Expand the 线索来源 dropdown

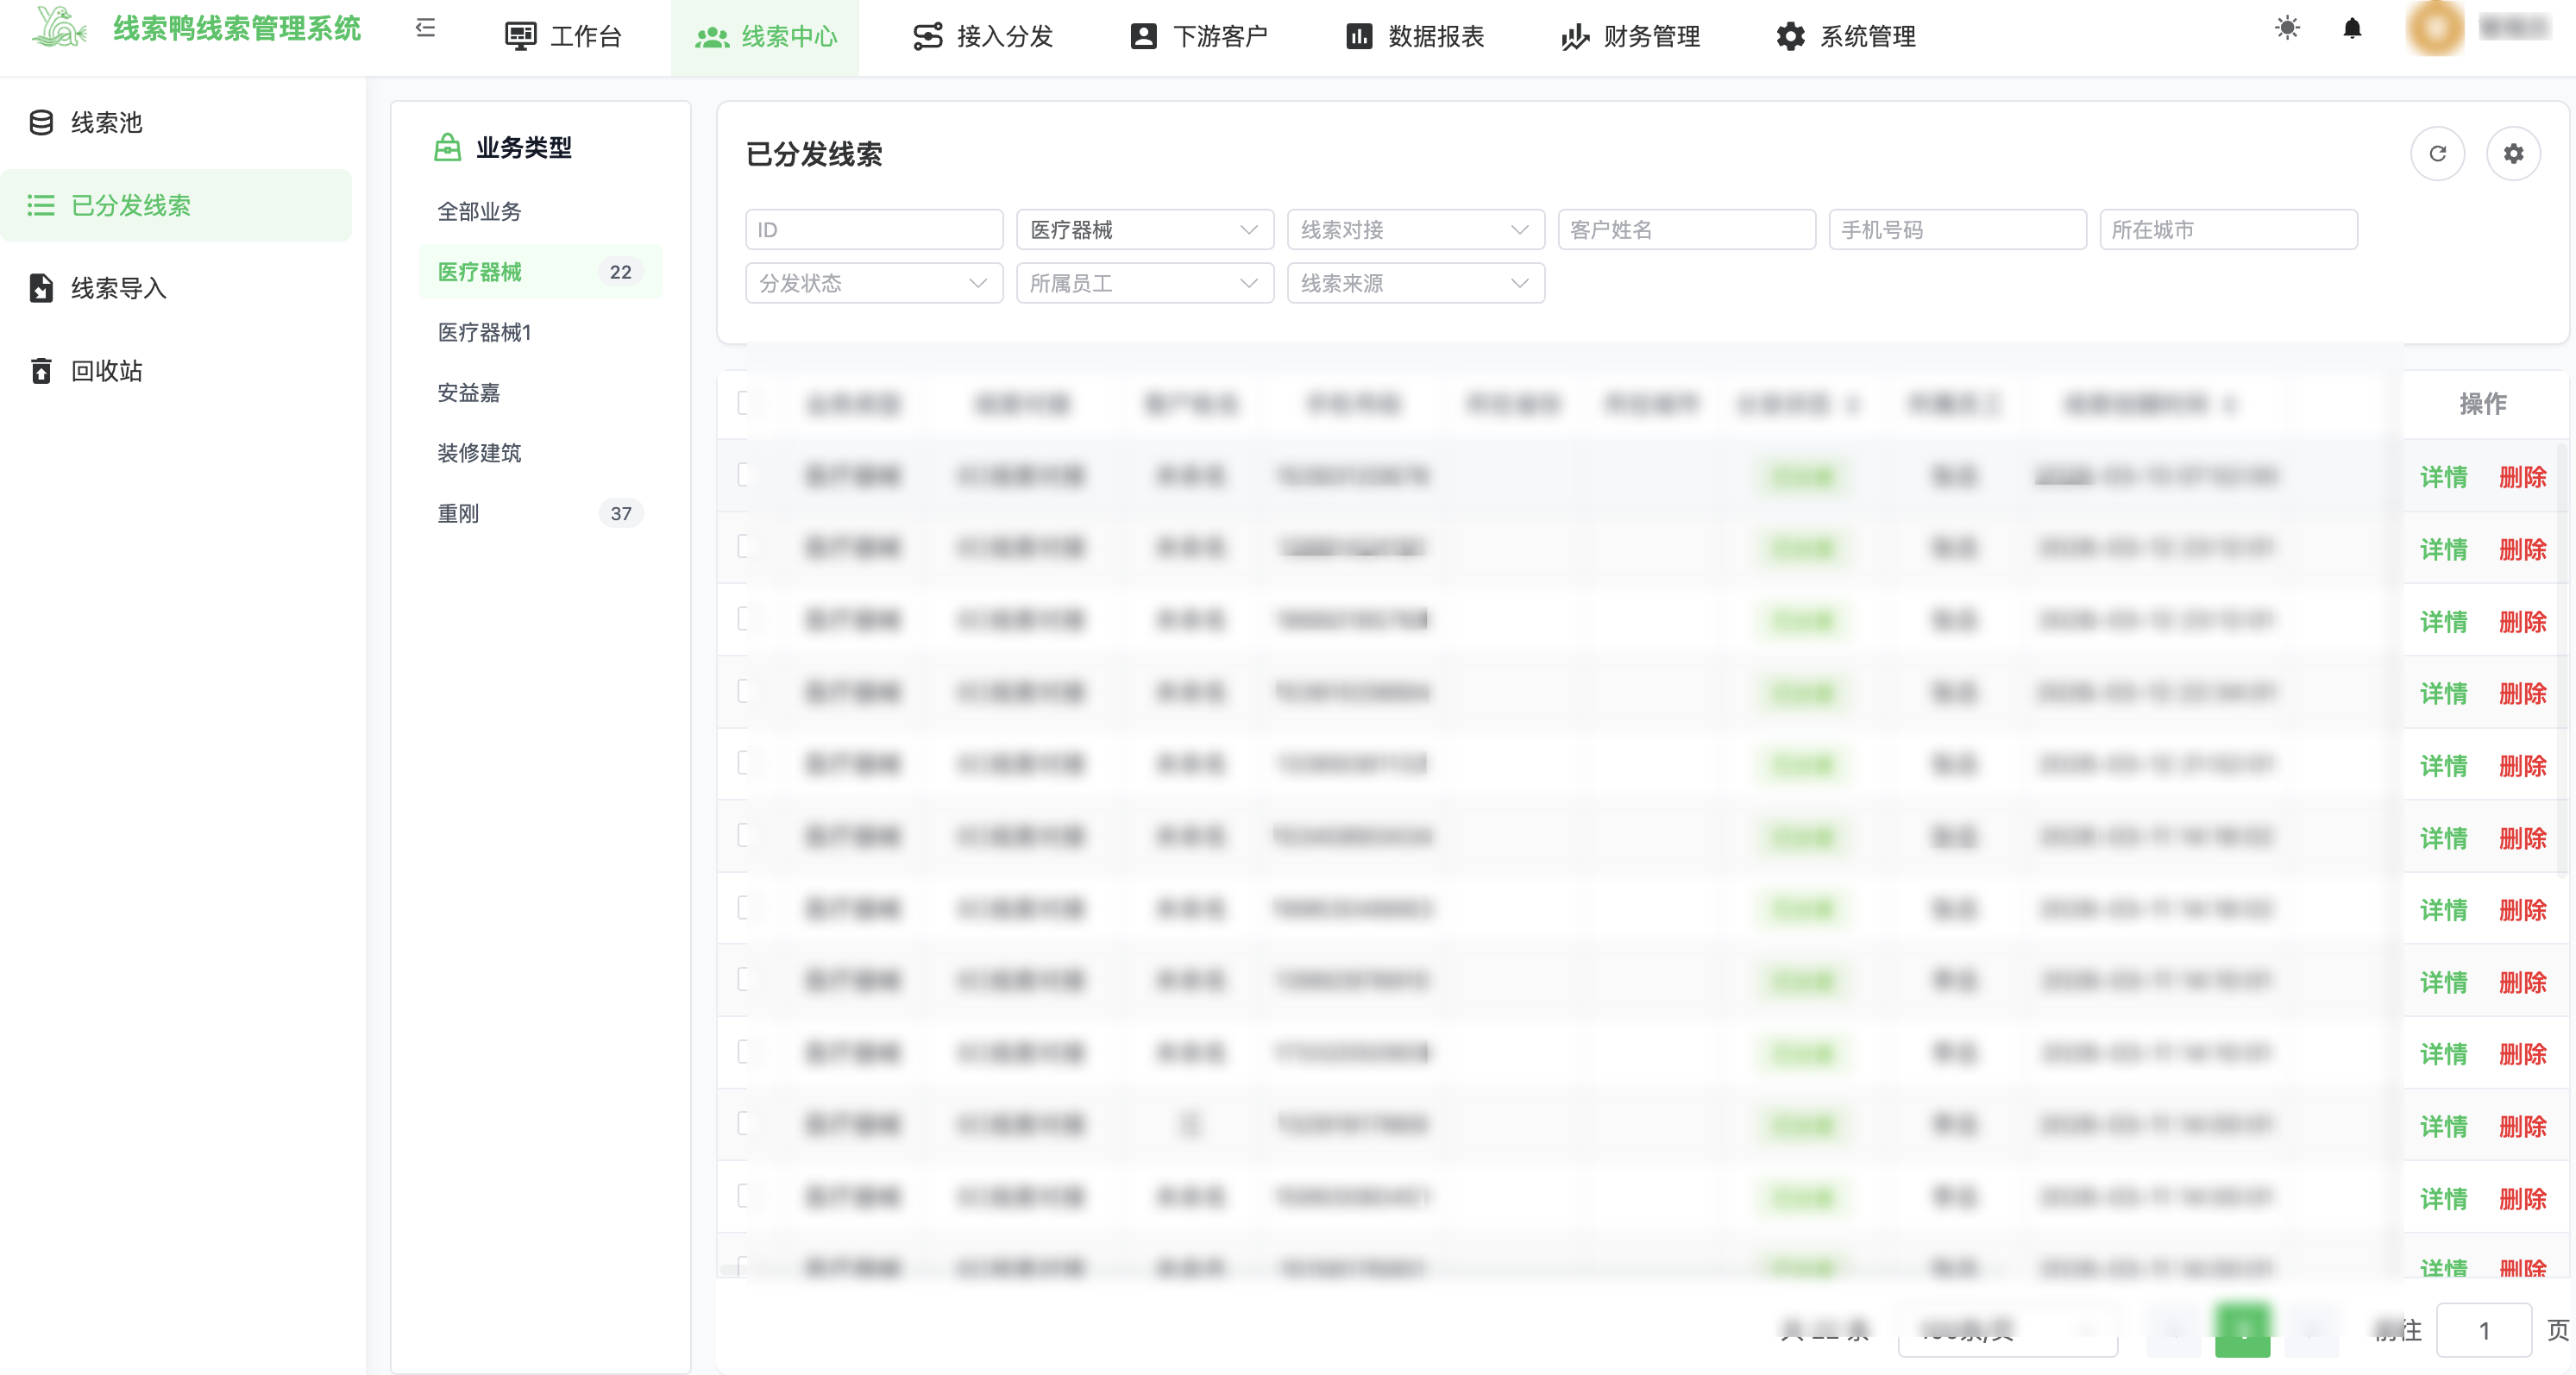pos(1415,284)
